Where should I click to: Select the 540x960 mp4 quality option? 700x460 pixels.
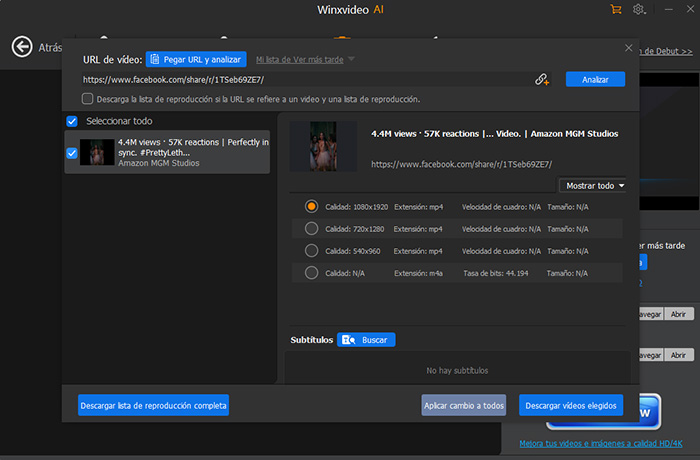(311, 251)
